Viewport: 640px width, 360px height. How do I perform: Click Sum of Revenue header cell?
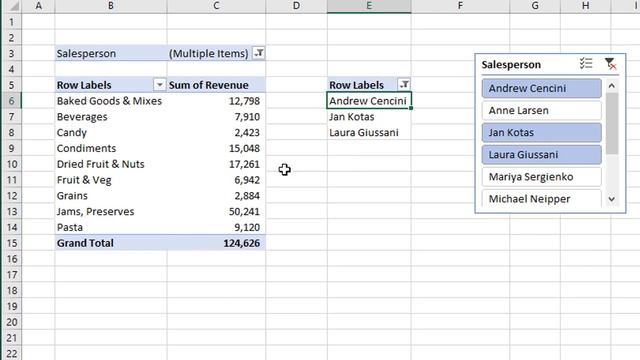[216, 85]
